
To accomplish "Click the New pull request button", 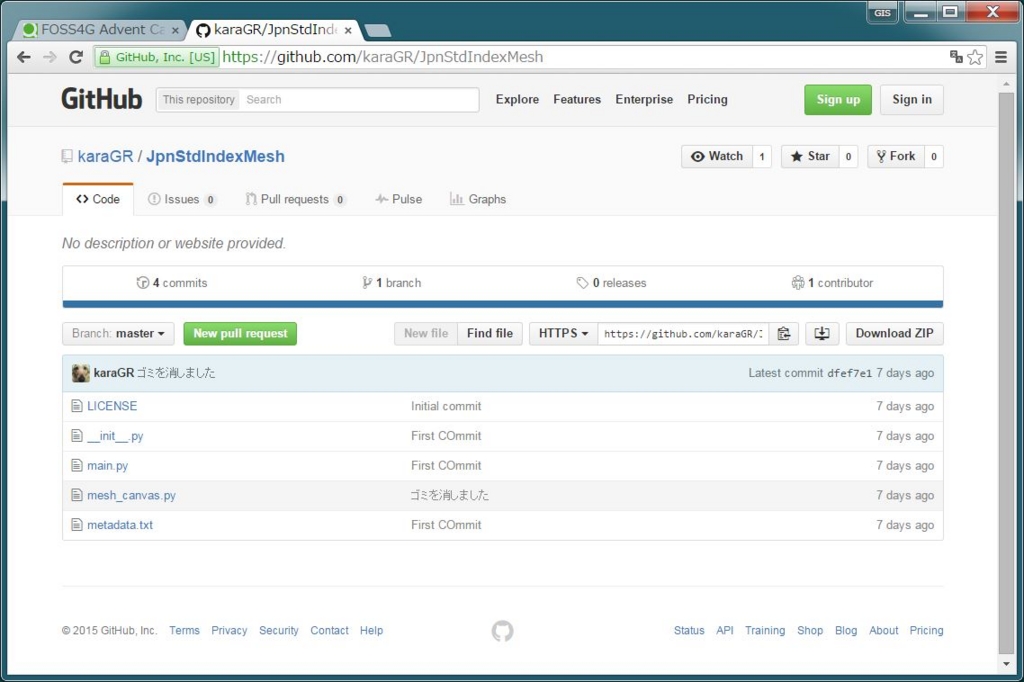I will 240,334.
